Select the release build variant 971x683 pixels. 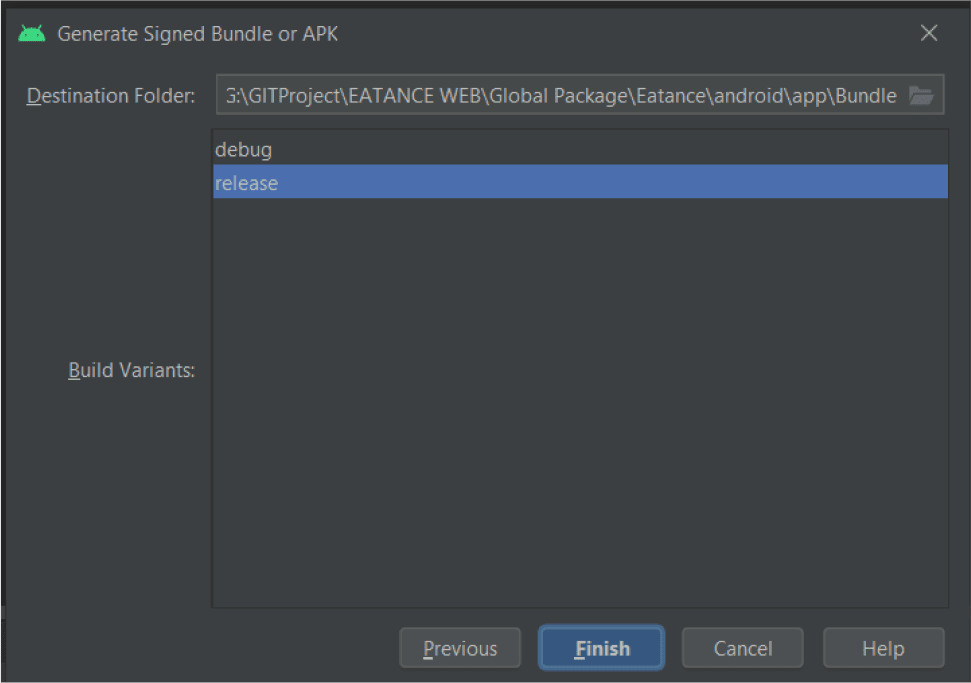click(247, 183)
